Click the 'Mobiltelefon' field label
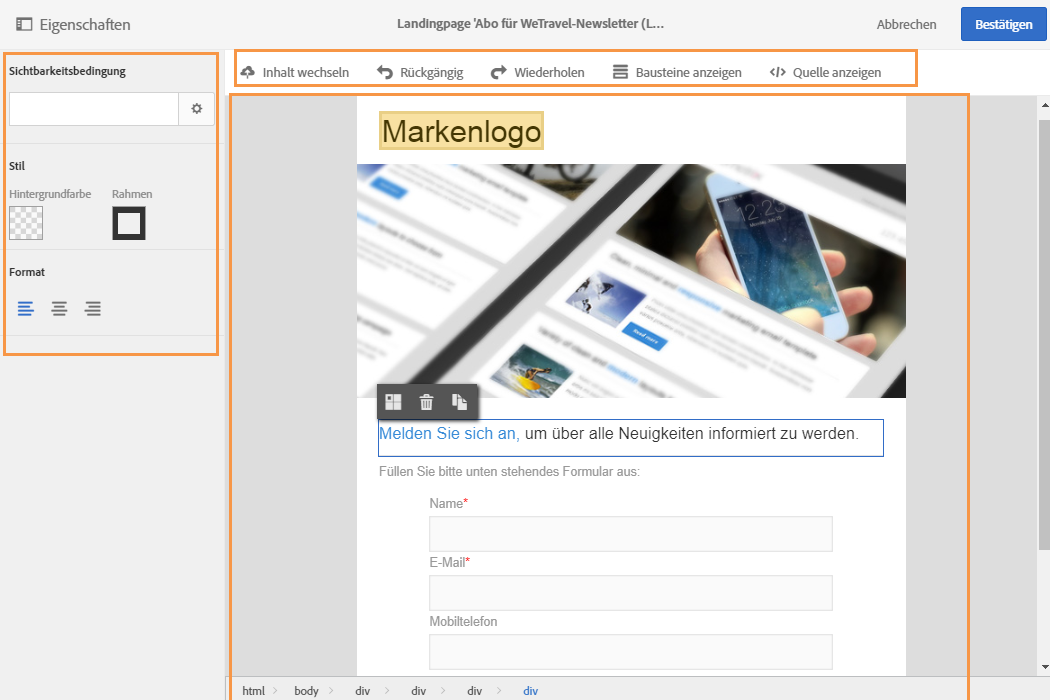This screenshot has height=700, width=1050. (463, 622)
